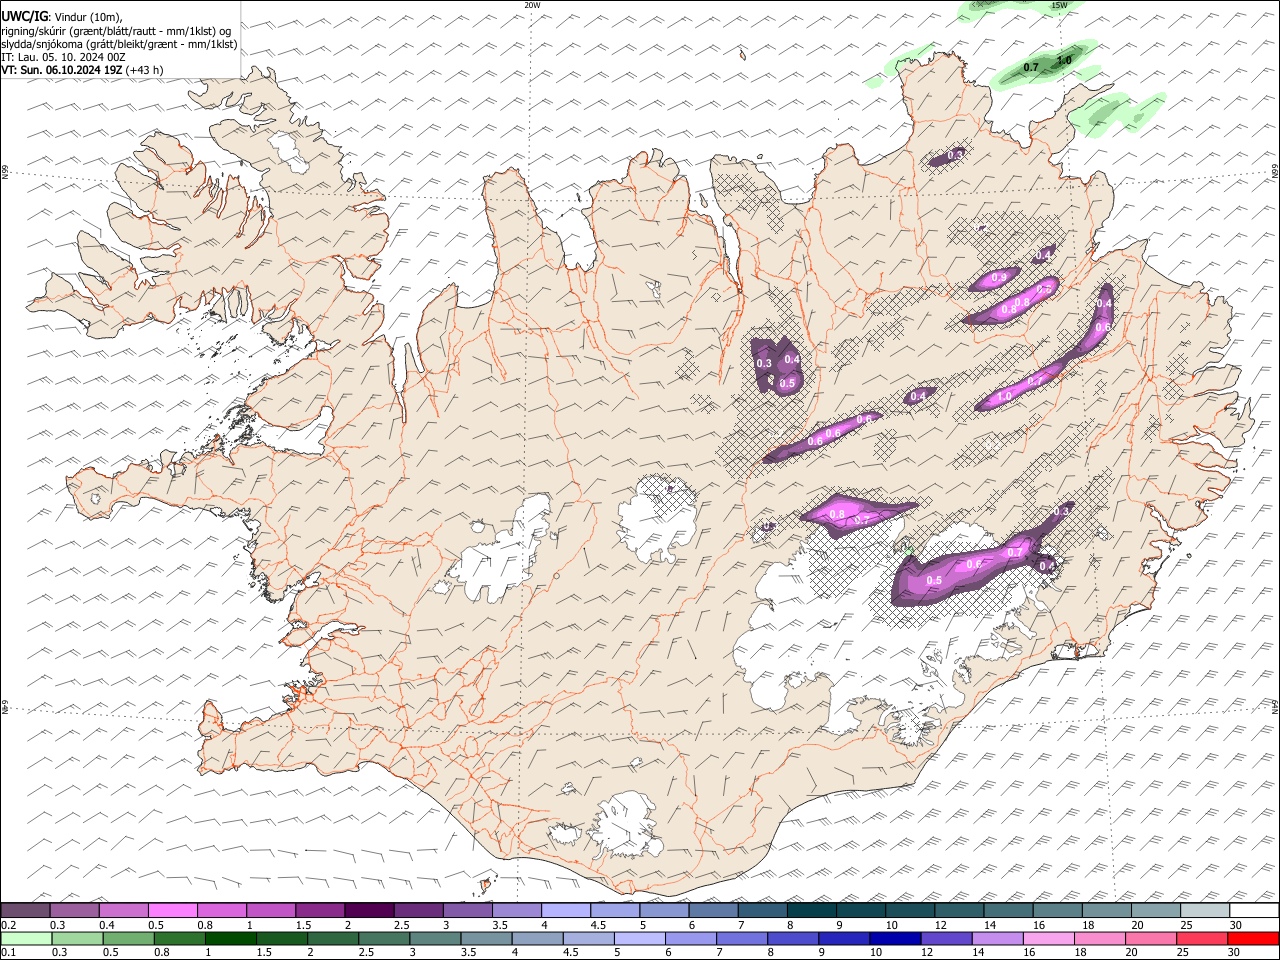Pick the light lavender 4–4.5 swatch, top scale
This screenshot has height=960, width=1280.
(x=566, y=911)
